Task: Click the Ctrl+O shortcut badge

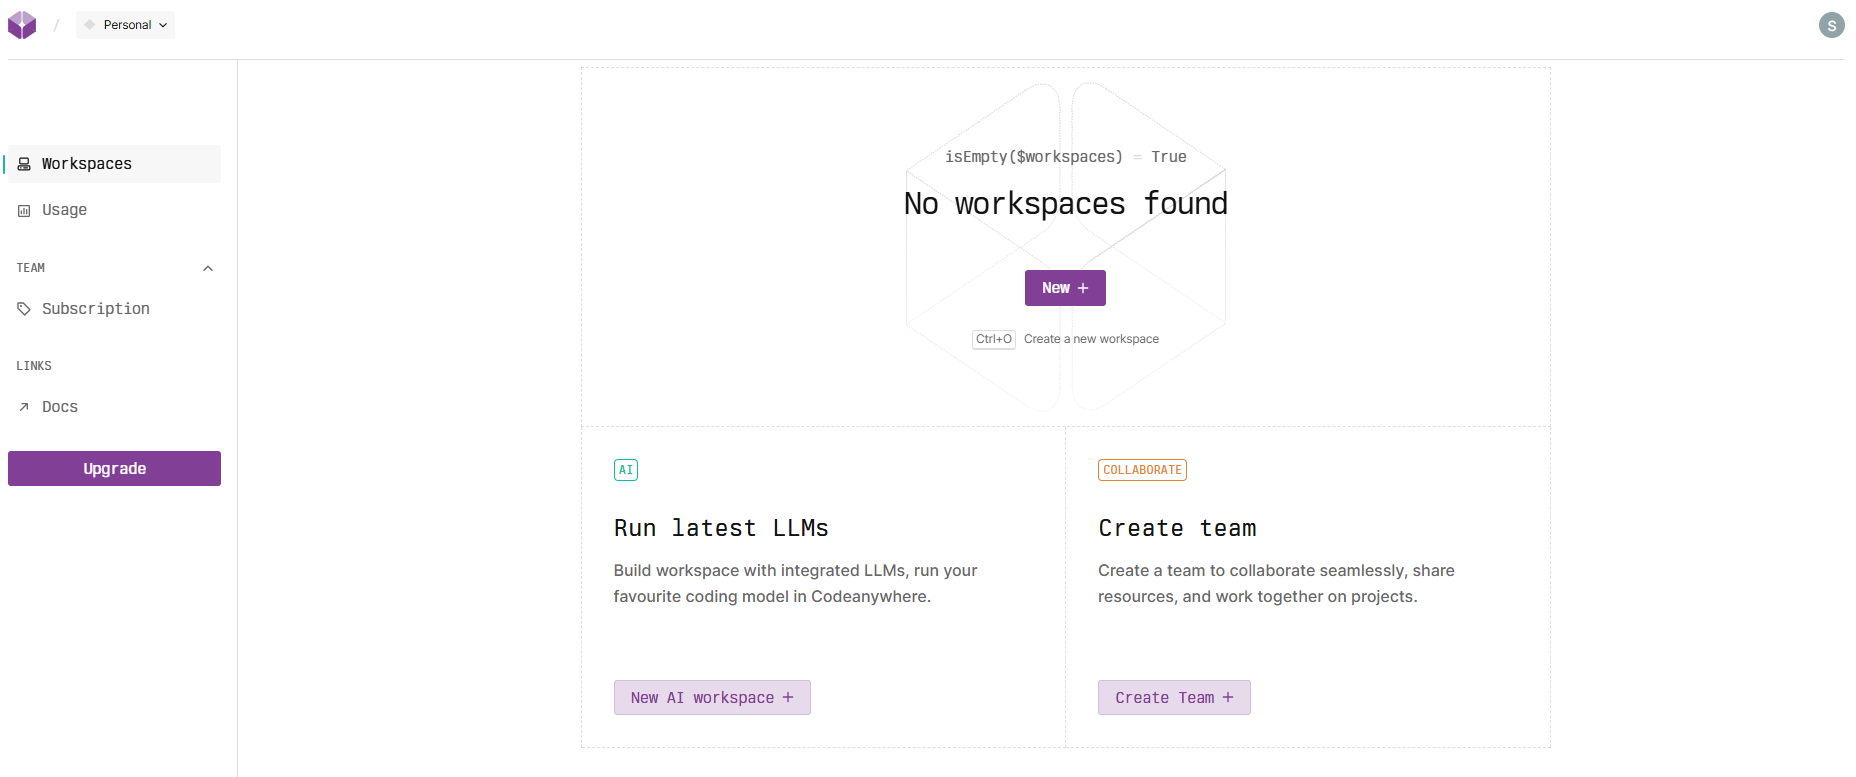Action: (x=993, y=339)
